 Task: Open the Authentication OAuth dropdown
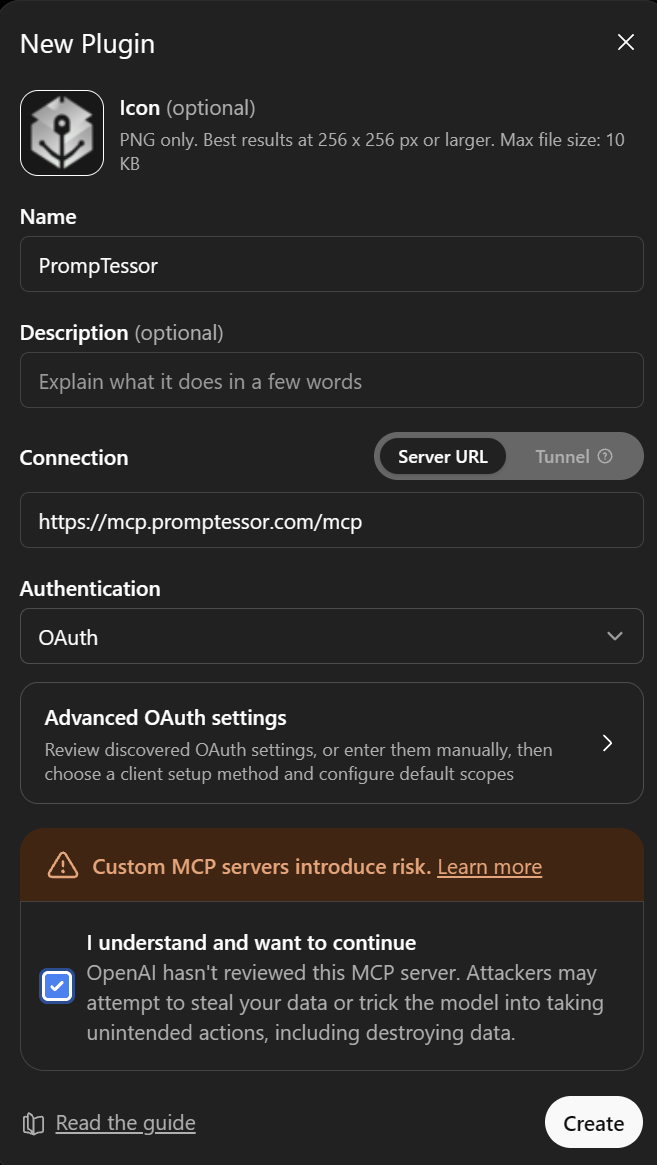[x=331, y=636]
